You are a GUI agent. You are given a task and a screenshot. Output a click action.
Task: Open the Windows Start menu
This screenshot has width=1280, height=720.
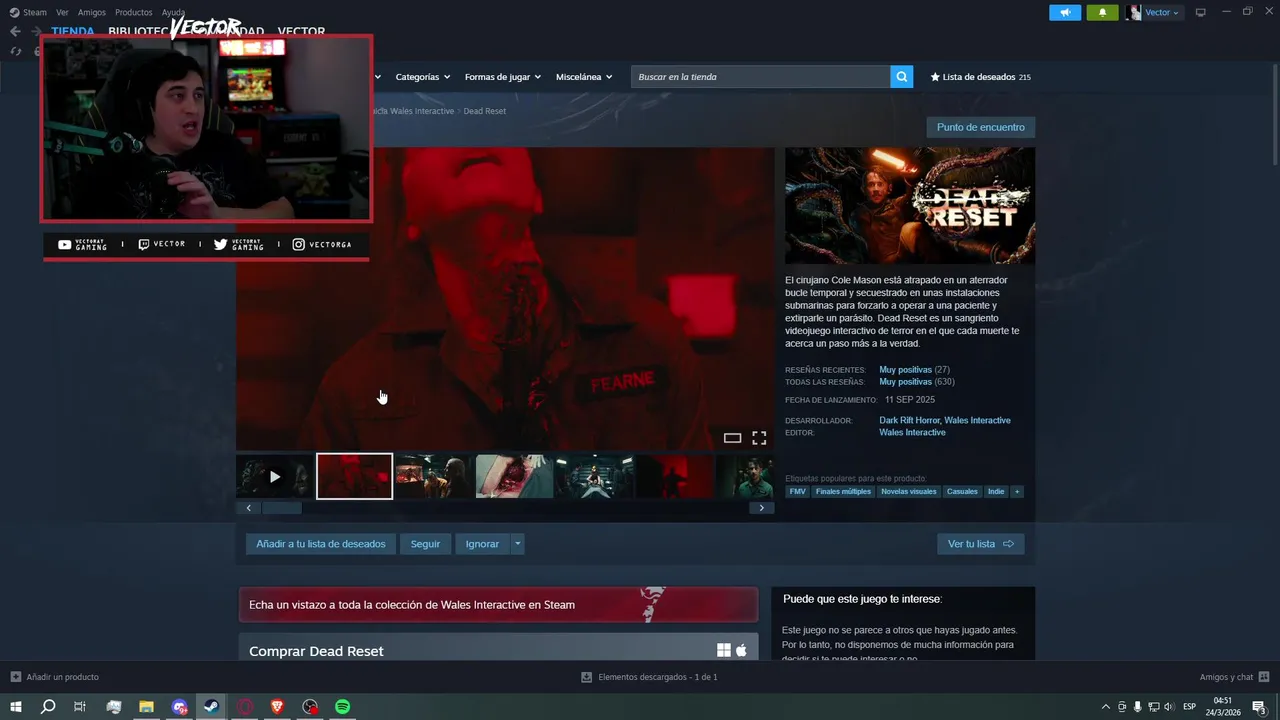[x=16, y=707]
